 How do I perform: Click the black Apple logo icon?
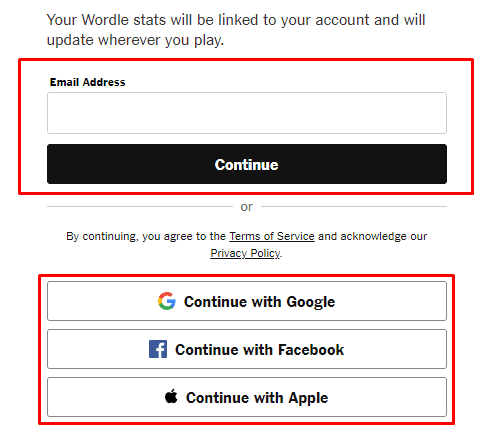171,396
